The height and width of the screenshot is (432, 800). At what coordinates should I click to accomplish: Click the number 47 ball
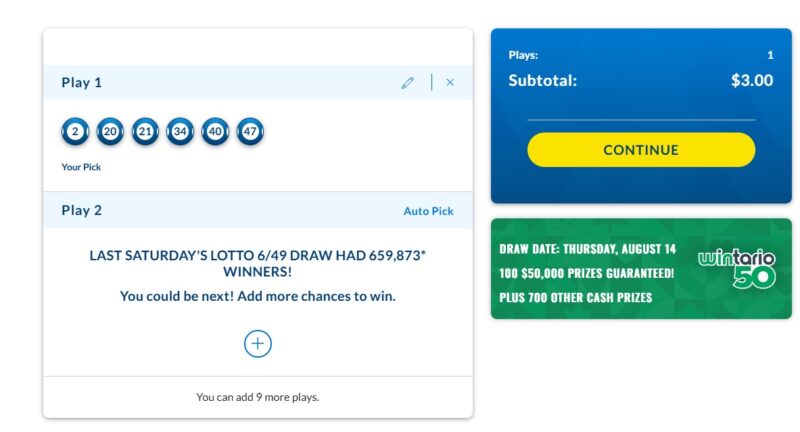[x=250, y=132]
